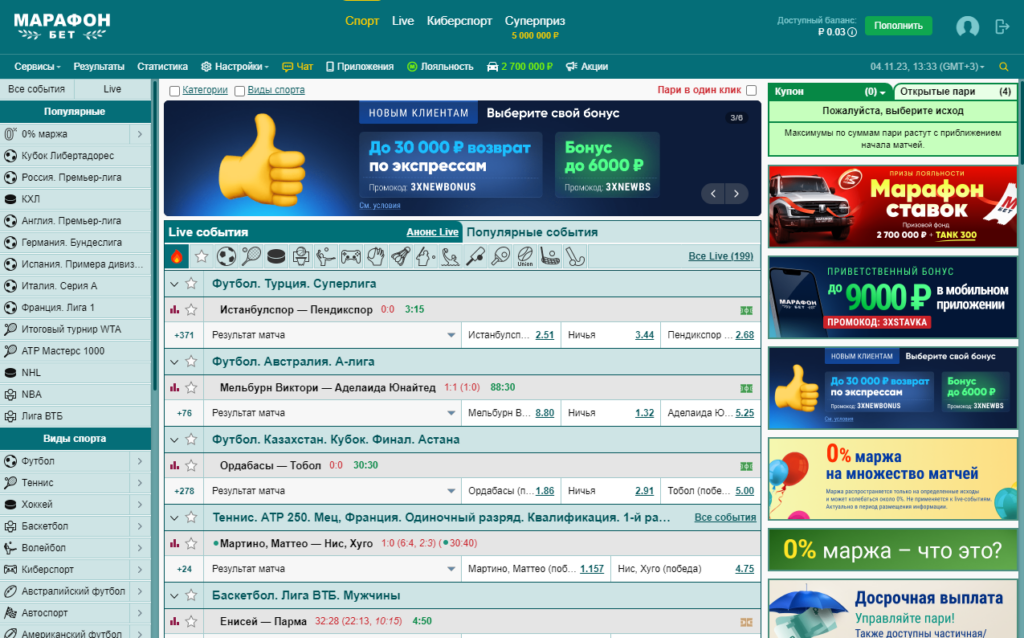Show next banner slide arrow

pyautogui.click(x=737, y=194)
